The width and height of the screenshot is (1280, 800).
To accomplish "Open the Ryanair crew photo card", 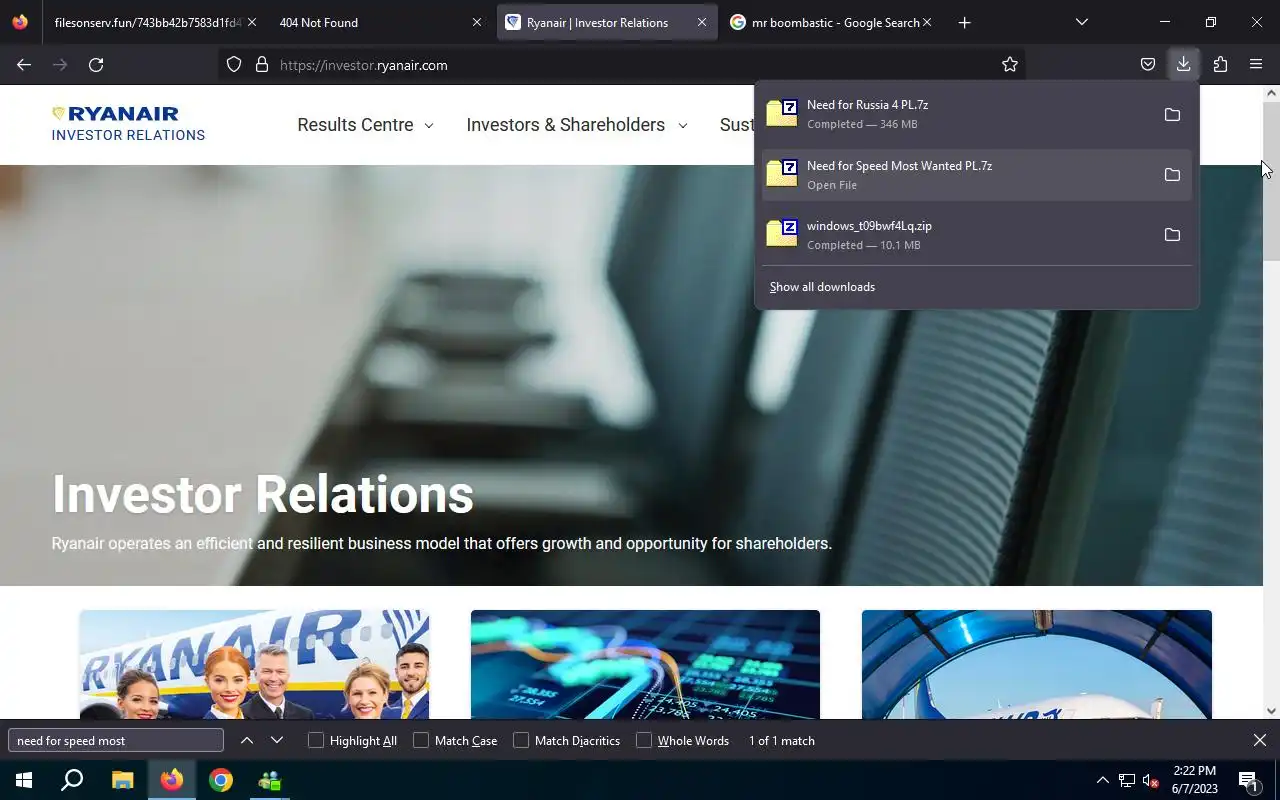I will [254, 664].
